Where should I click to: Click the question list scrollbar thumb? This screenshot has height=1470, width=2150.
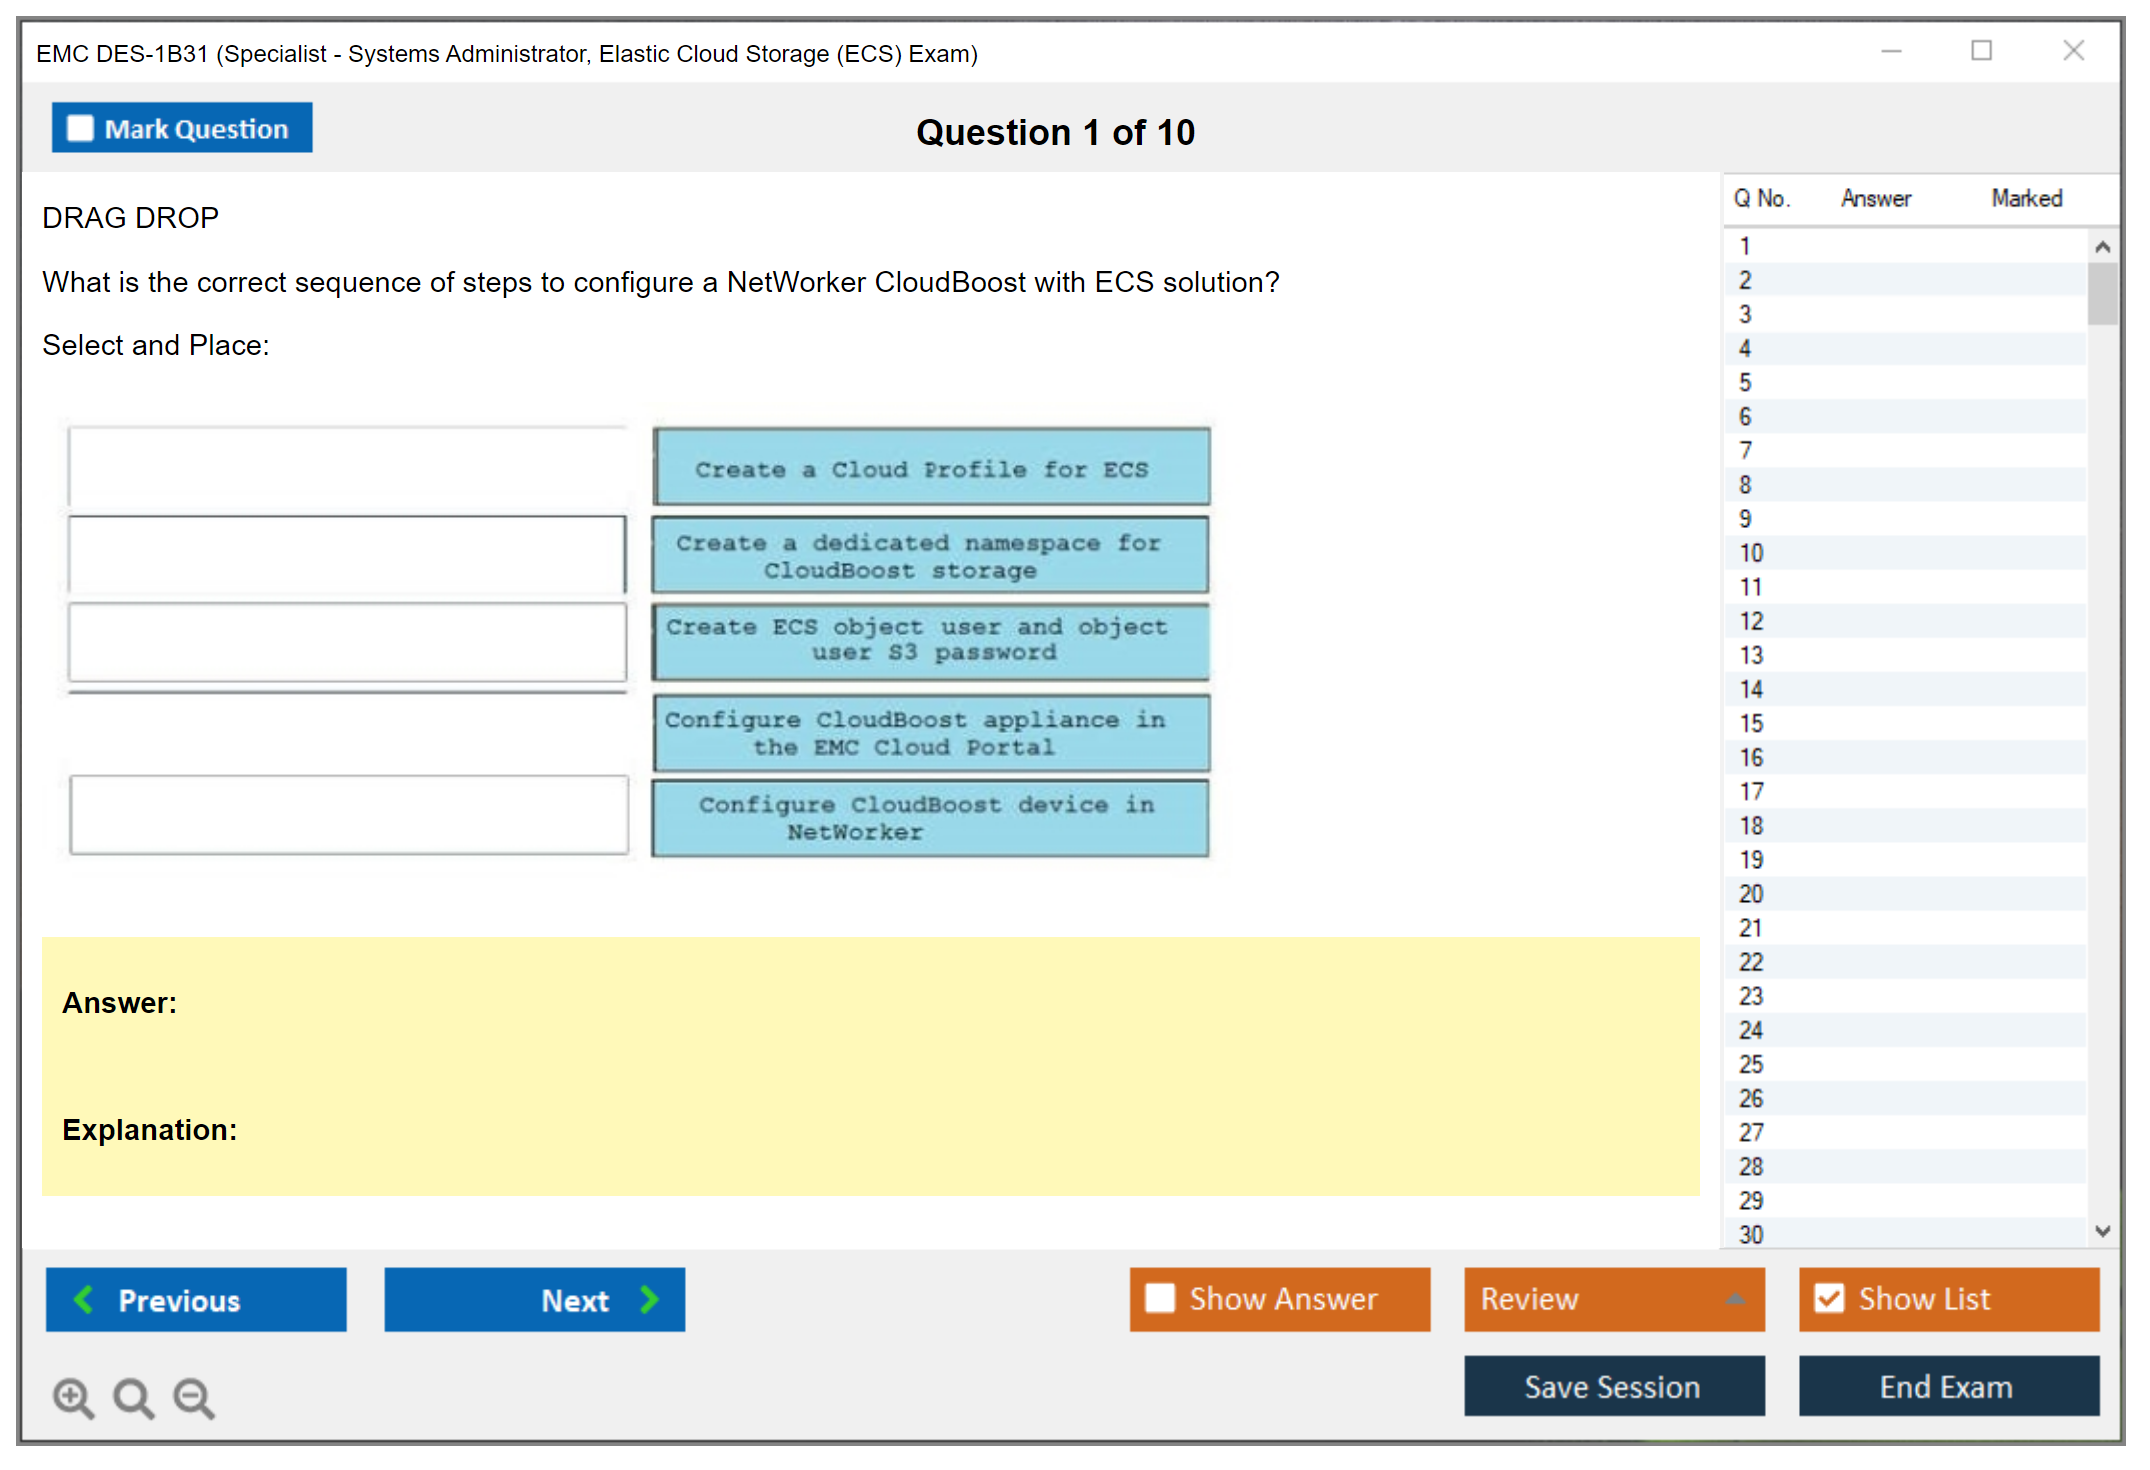point(2102,293)
